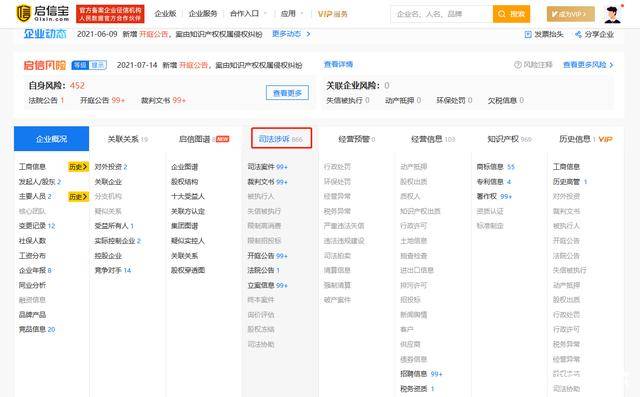Click the 历史 badge beside 主要人员
Image resolution: width=640 pixels, height=397 pixels.
click(x=78, y=197)
